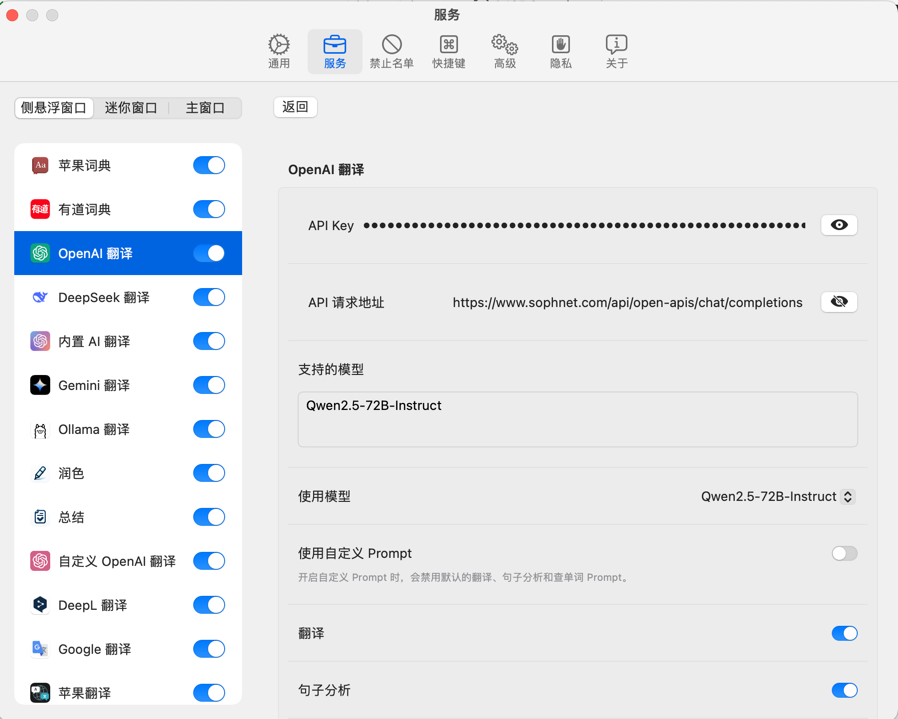Click the API Key masked field

point(585,225)
